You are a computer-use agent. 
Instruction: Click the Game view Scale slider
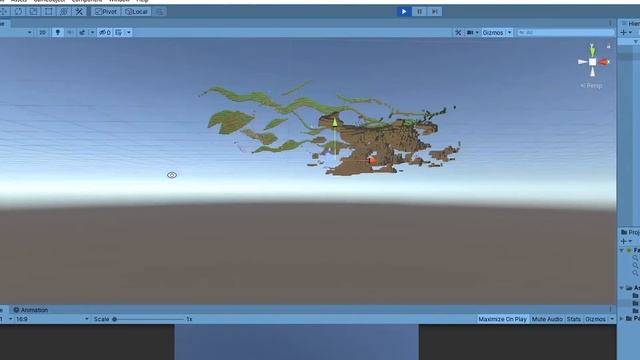point(149,319)
